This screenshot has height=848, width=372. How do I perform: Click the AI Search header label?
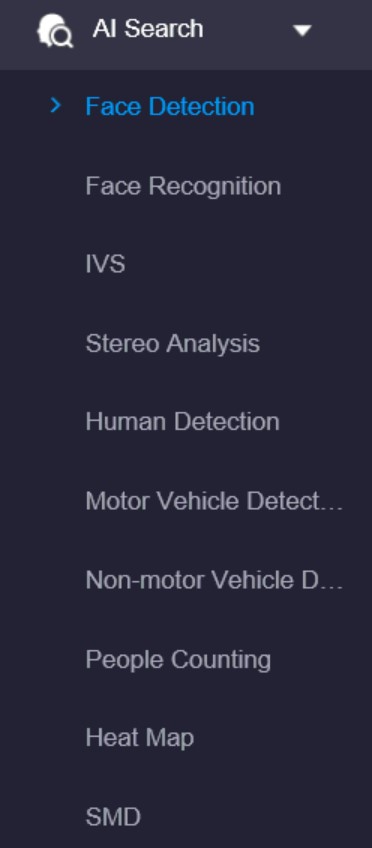coord(148,29)
